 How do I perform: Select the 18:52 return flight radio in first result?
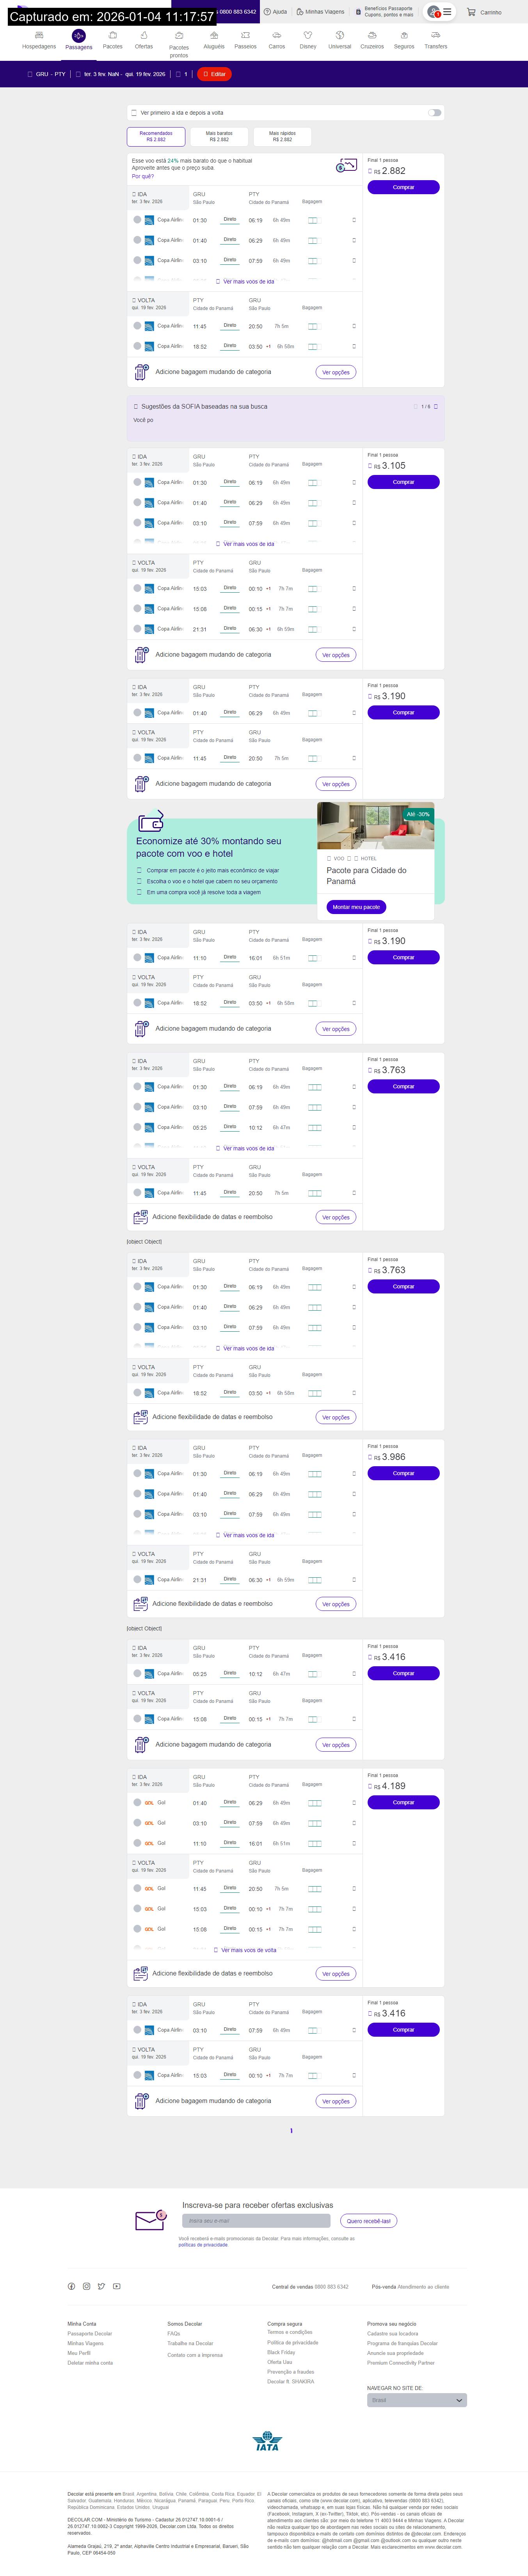137,346
